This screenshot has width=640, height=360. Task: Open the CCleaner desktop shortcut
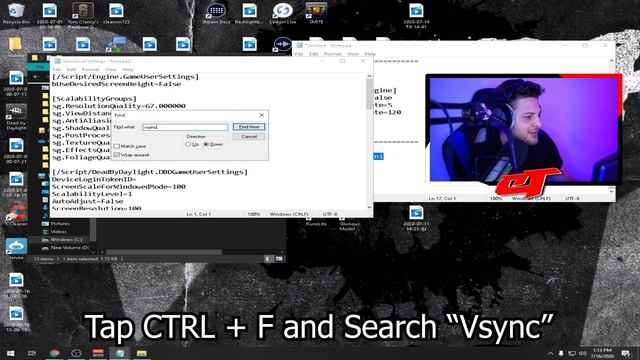pyautogui.click(x=16, y=214)
